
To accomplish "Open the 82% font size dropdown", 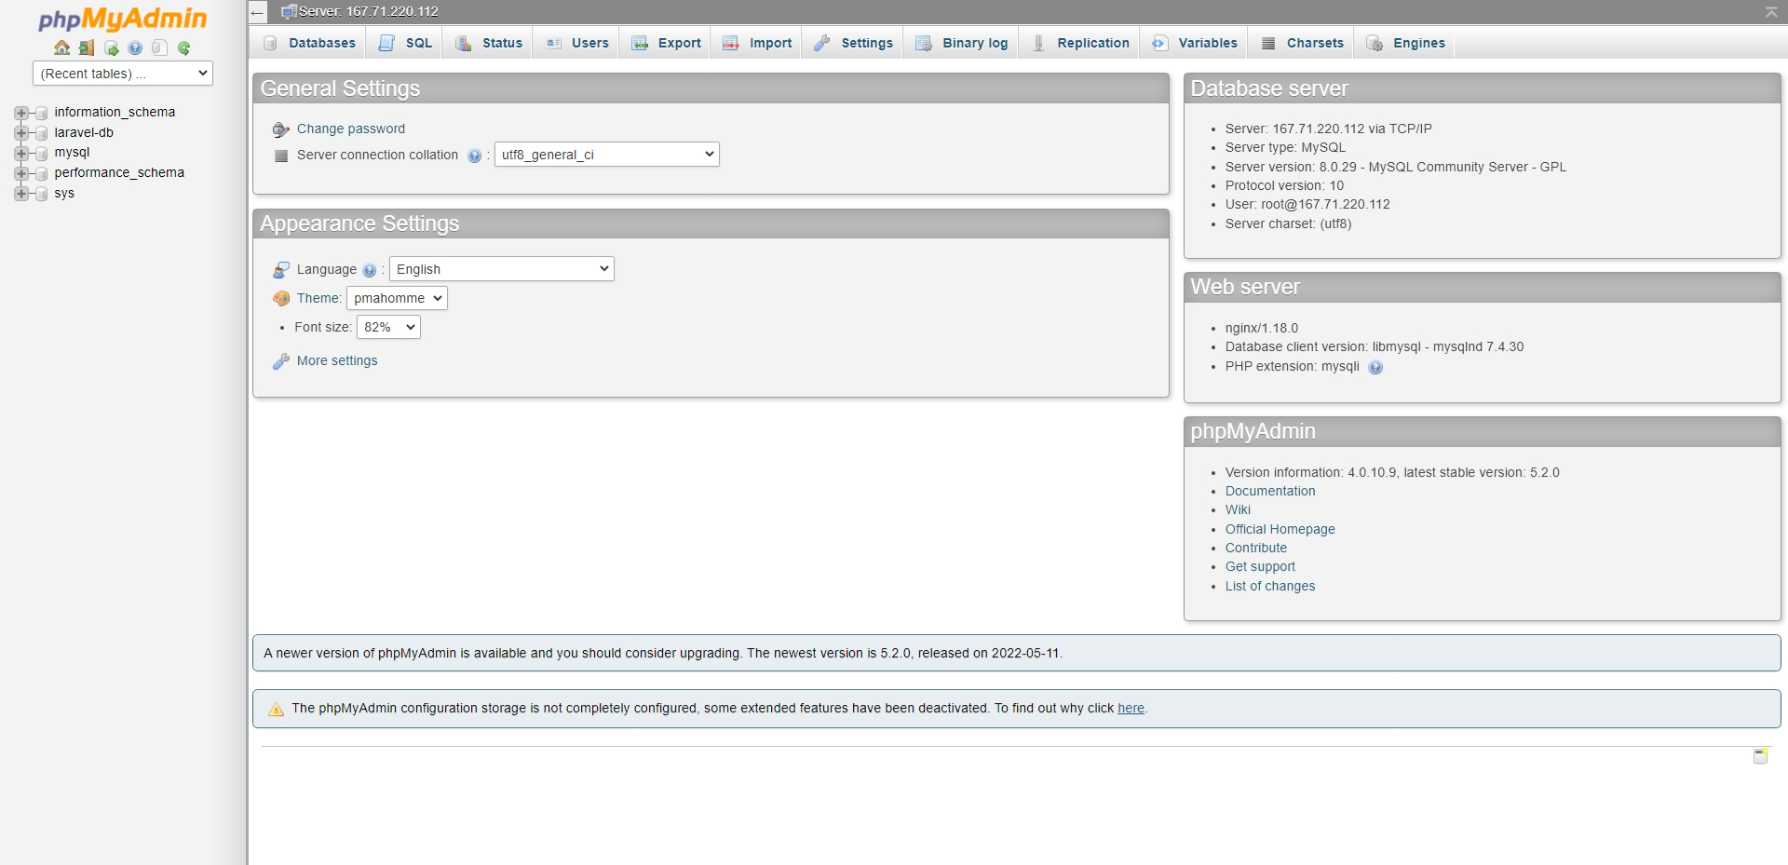I will point(389,327).
